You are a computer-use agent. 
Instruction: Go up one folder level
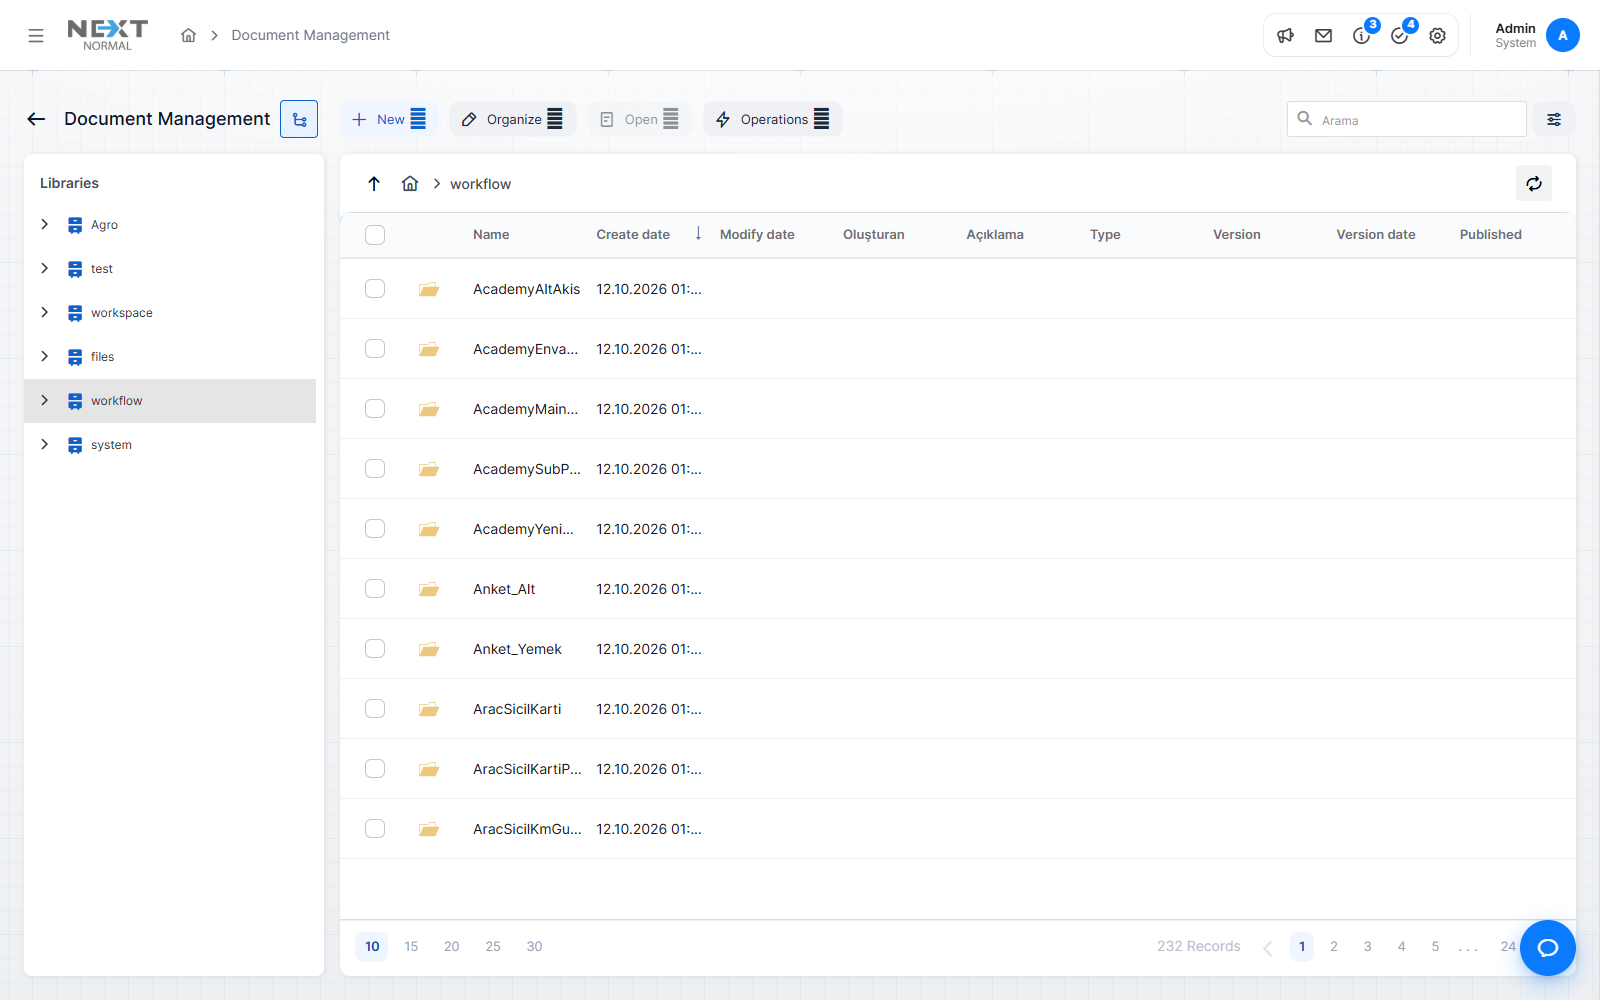(374, 183)
